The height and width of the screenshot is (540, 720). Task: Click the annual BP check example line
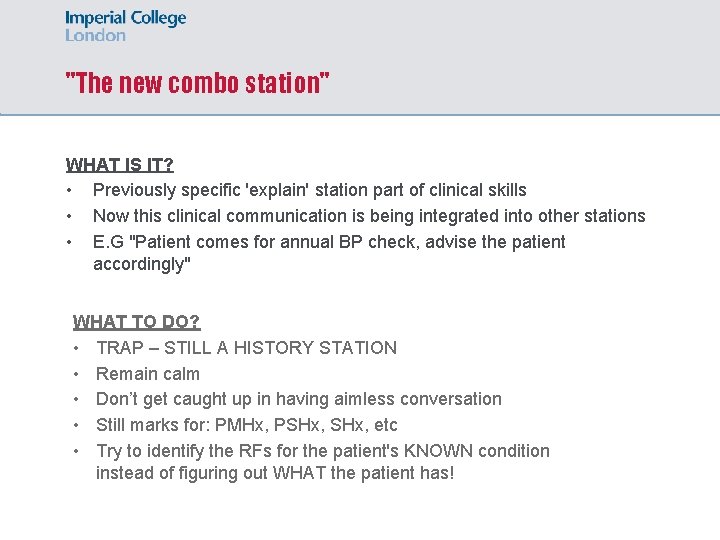click(329, 242)
